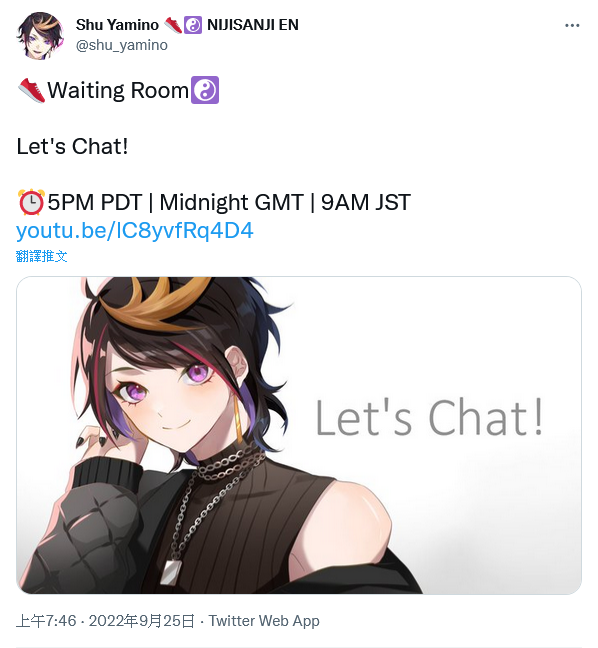Open the youtu.be/lC8yvfRq4D4 link
This screenshot has height=648, width=598.
(134, 231)
